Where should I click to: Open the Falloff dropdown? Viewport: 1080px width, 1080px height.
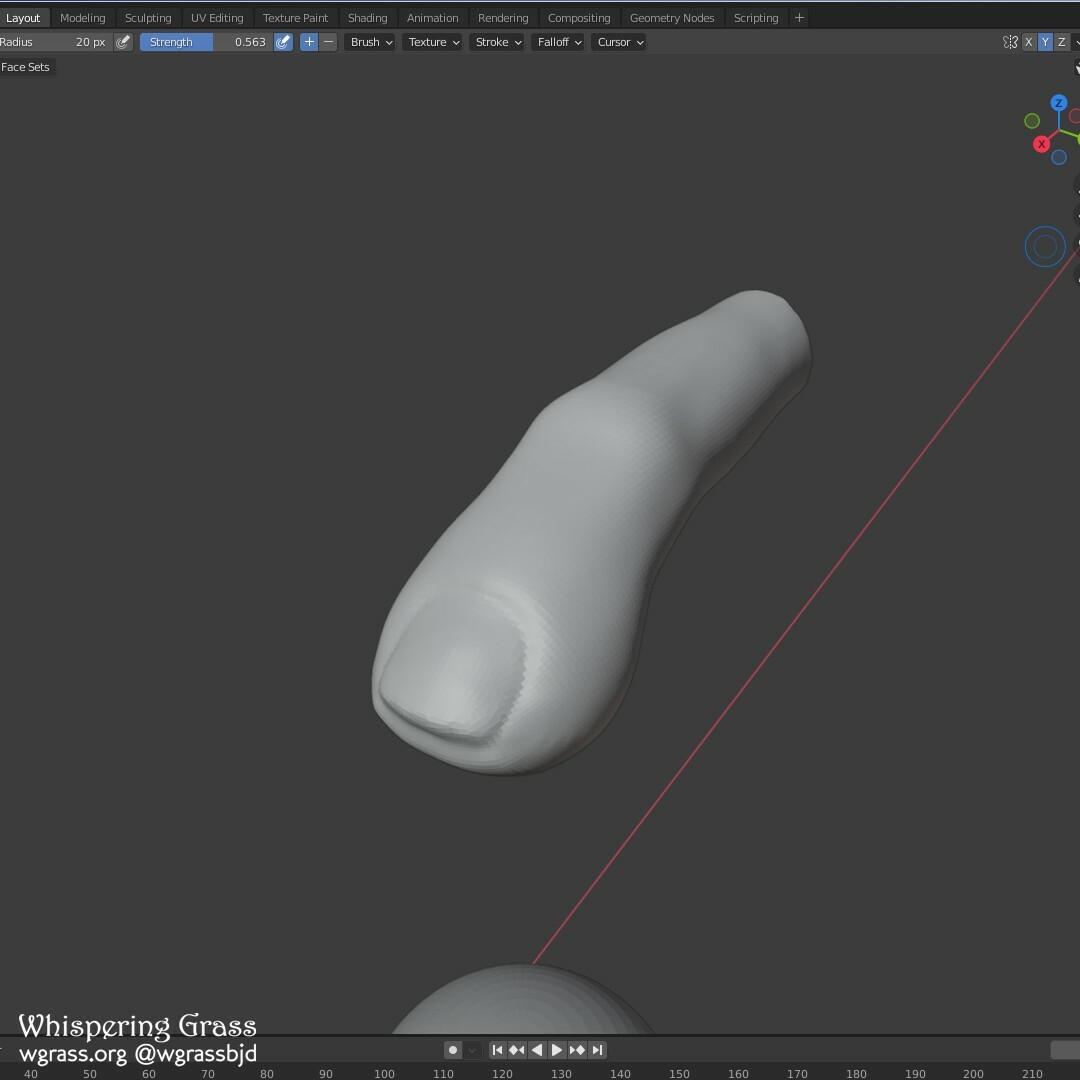pos(559,42)
